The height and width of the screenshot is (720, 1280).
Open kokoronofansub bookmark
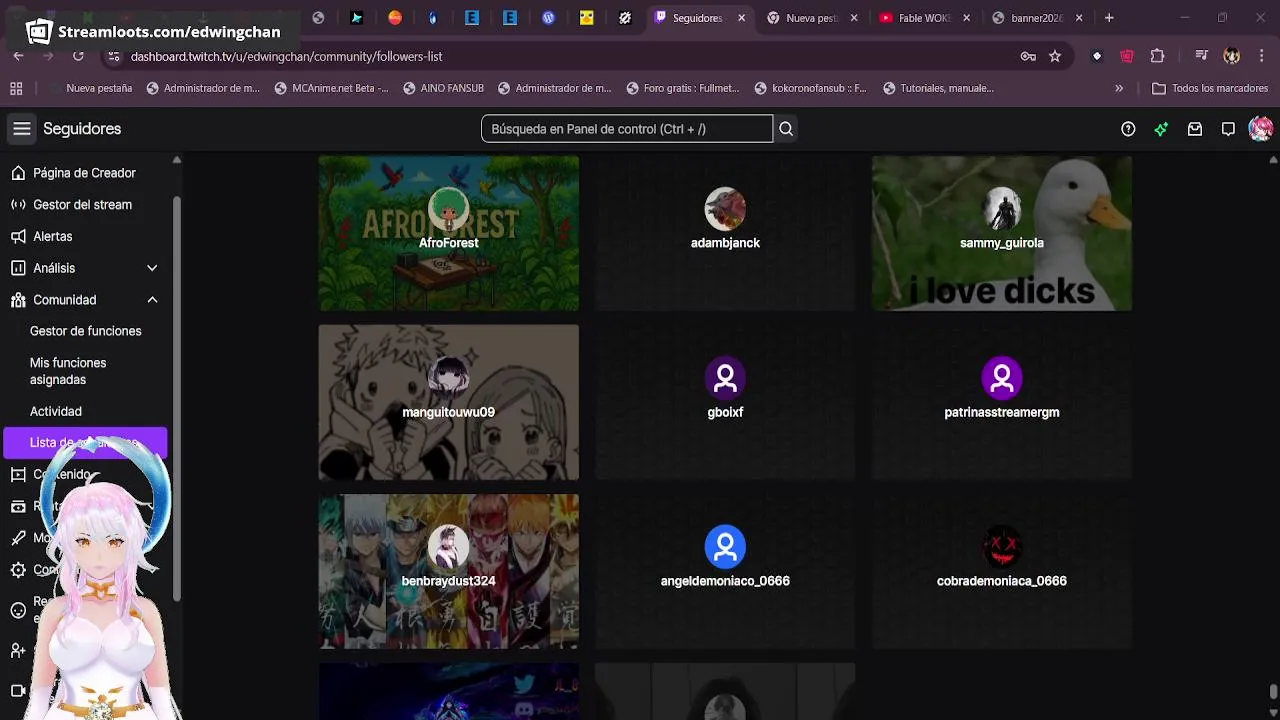coord(811,88)
